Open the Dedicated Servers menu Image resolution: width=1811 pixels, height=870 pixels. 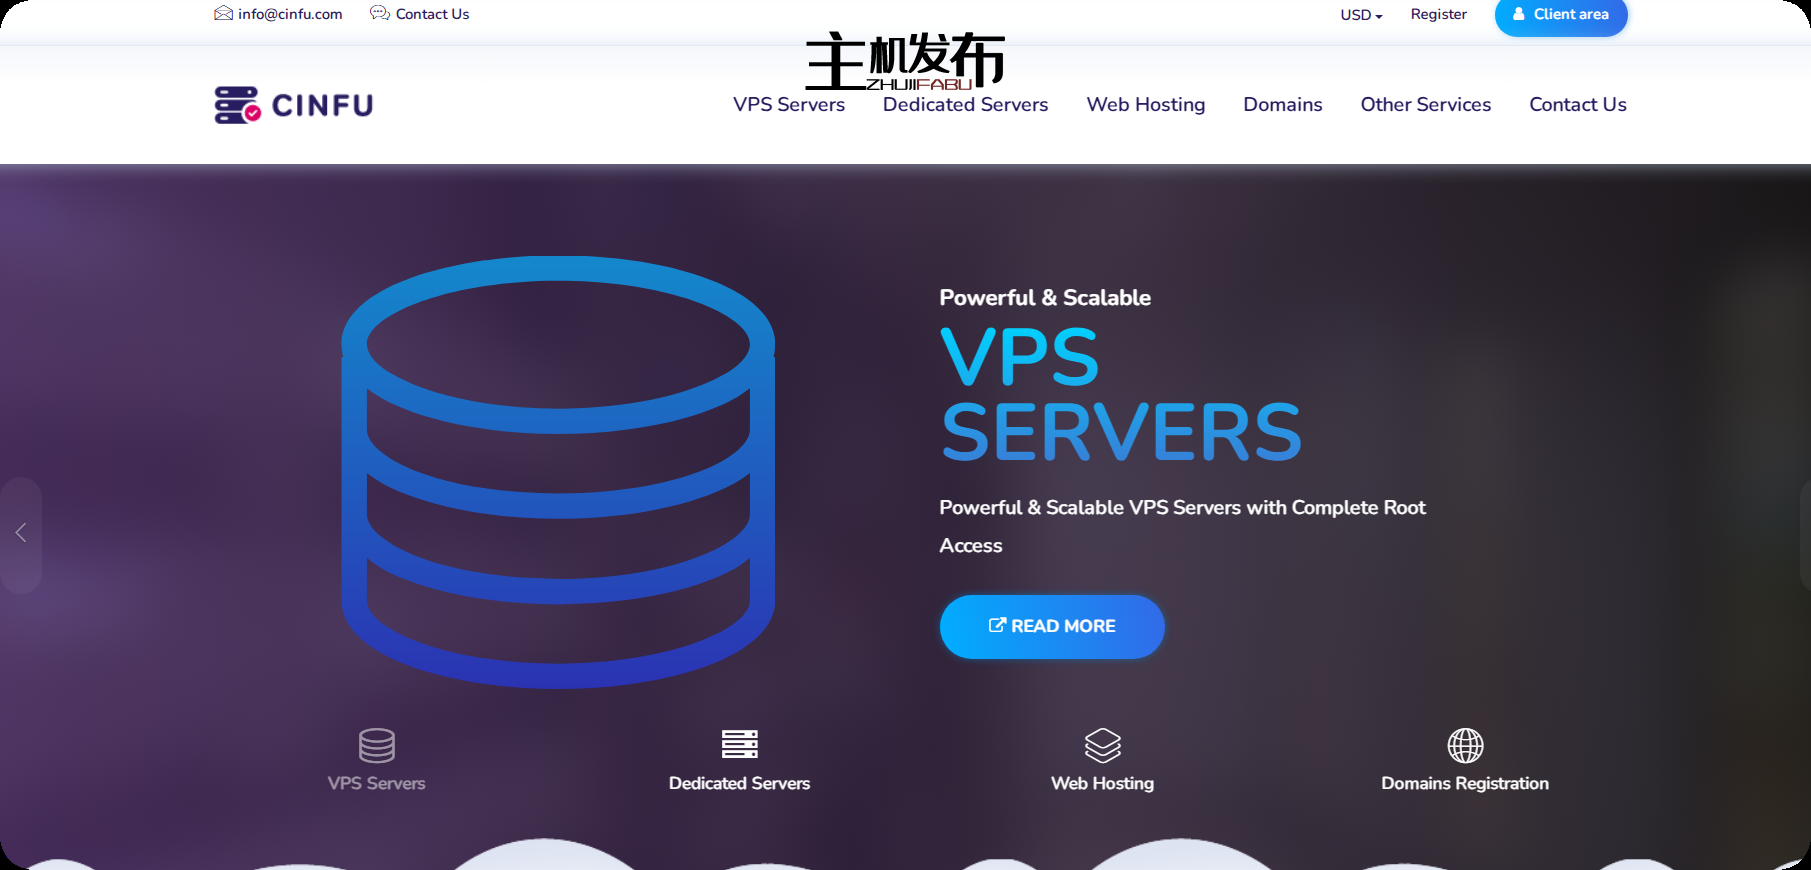tap(966, 104)
